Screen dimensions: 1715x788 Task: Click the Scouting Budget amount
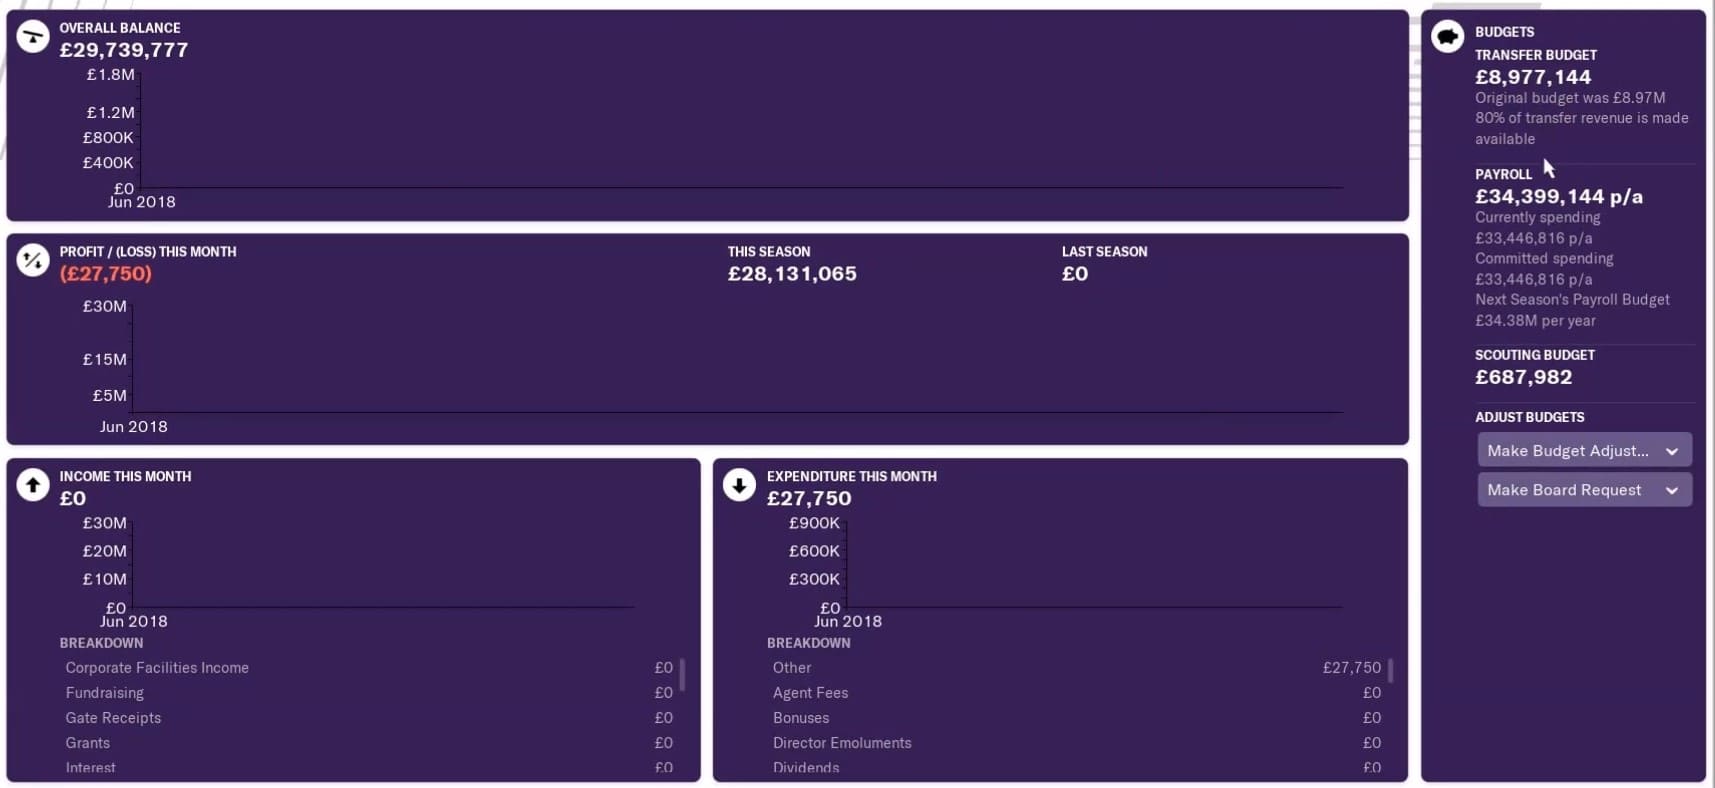coord(1523,377)
